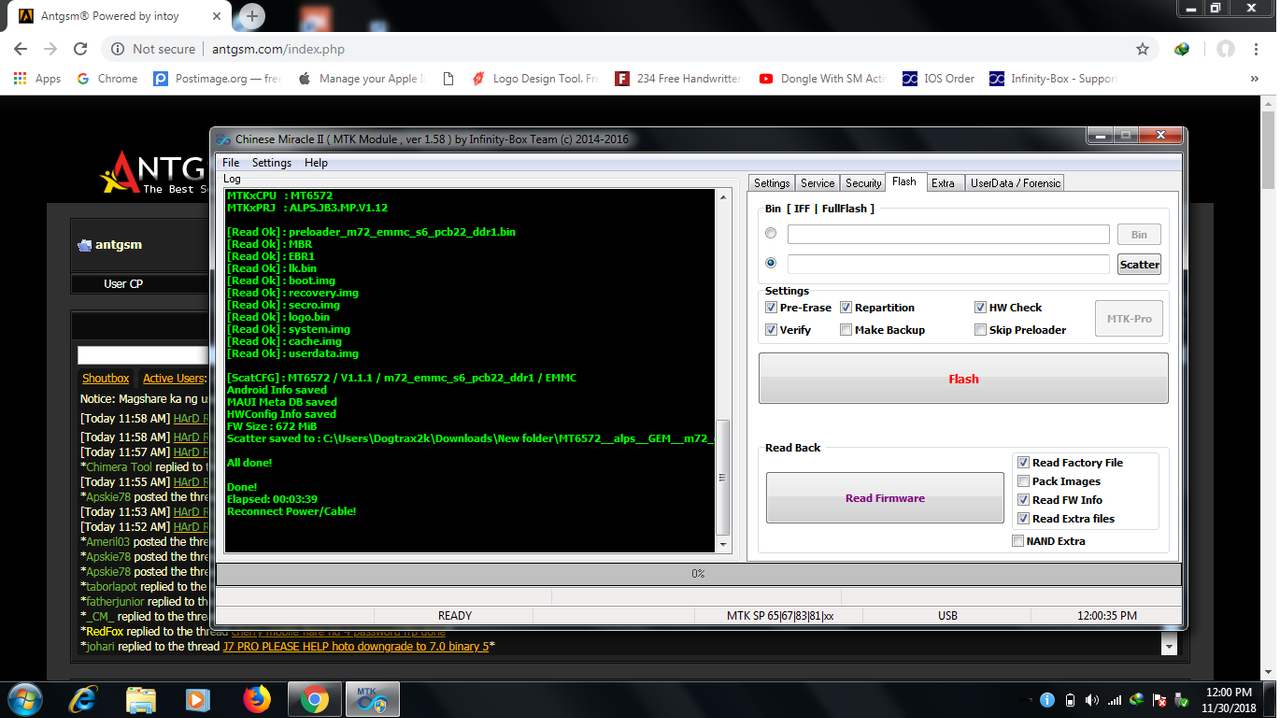Enable the Pack Images checkbox
Viewport: 1280px width, 718px height.
click(1023, 481)
